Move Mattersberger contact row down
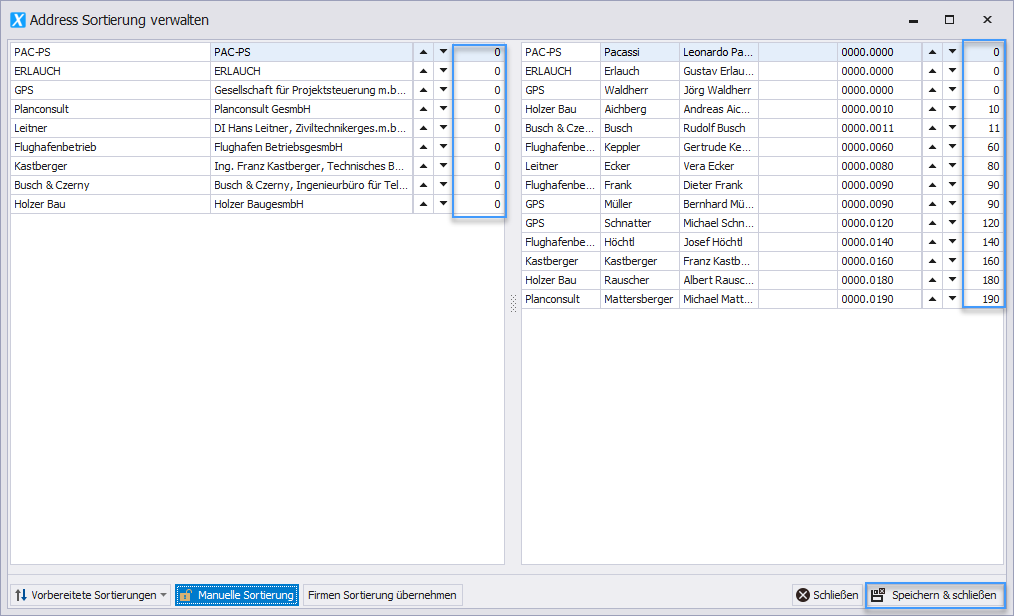Image resolution: width=1014 pixels, height=616 pixels. click(x=952, y=299)
